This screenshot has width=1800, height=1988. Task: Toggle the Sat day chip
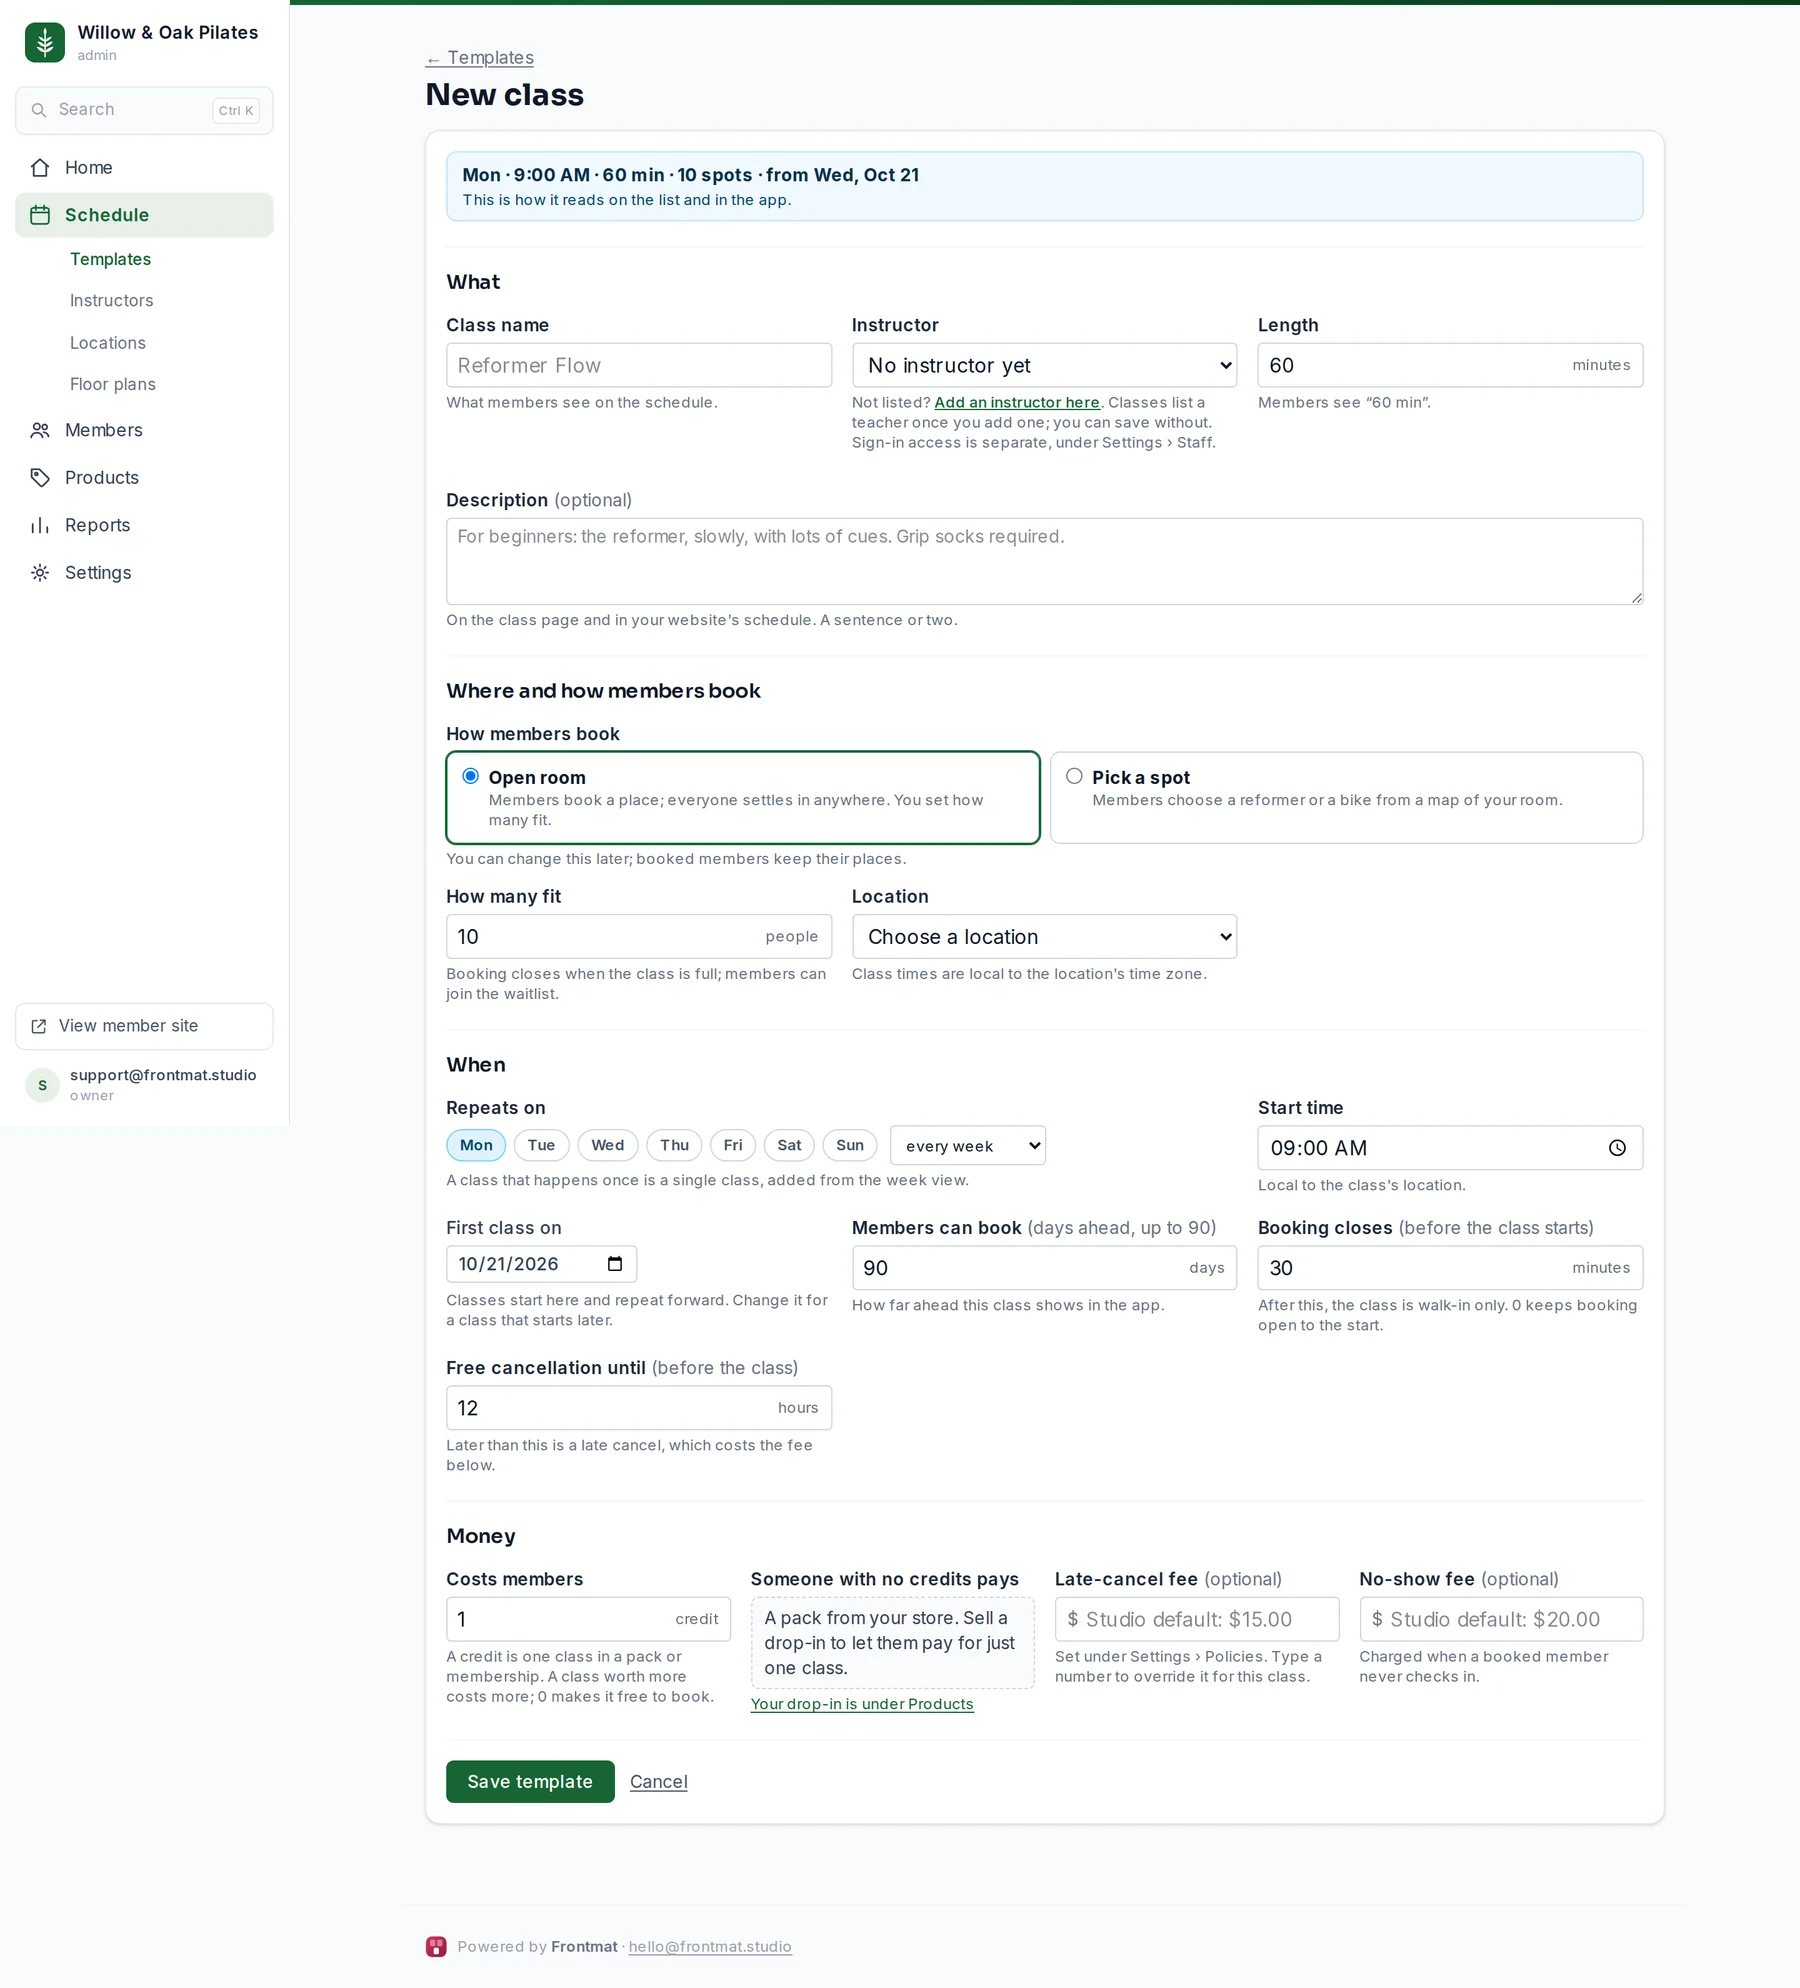tap(789, 1145)
